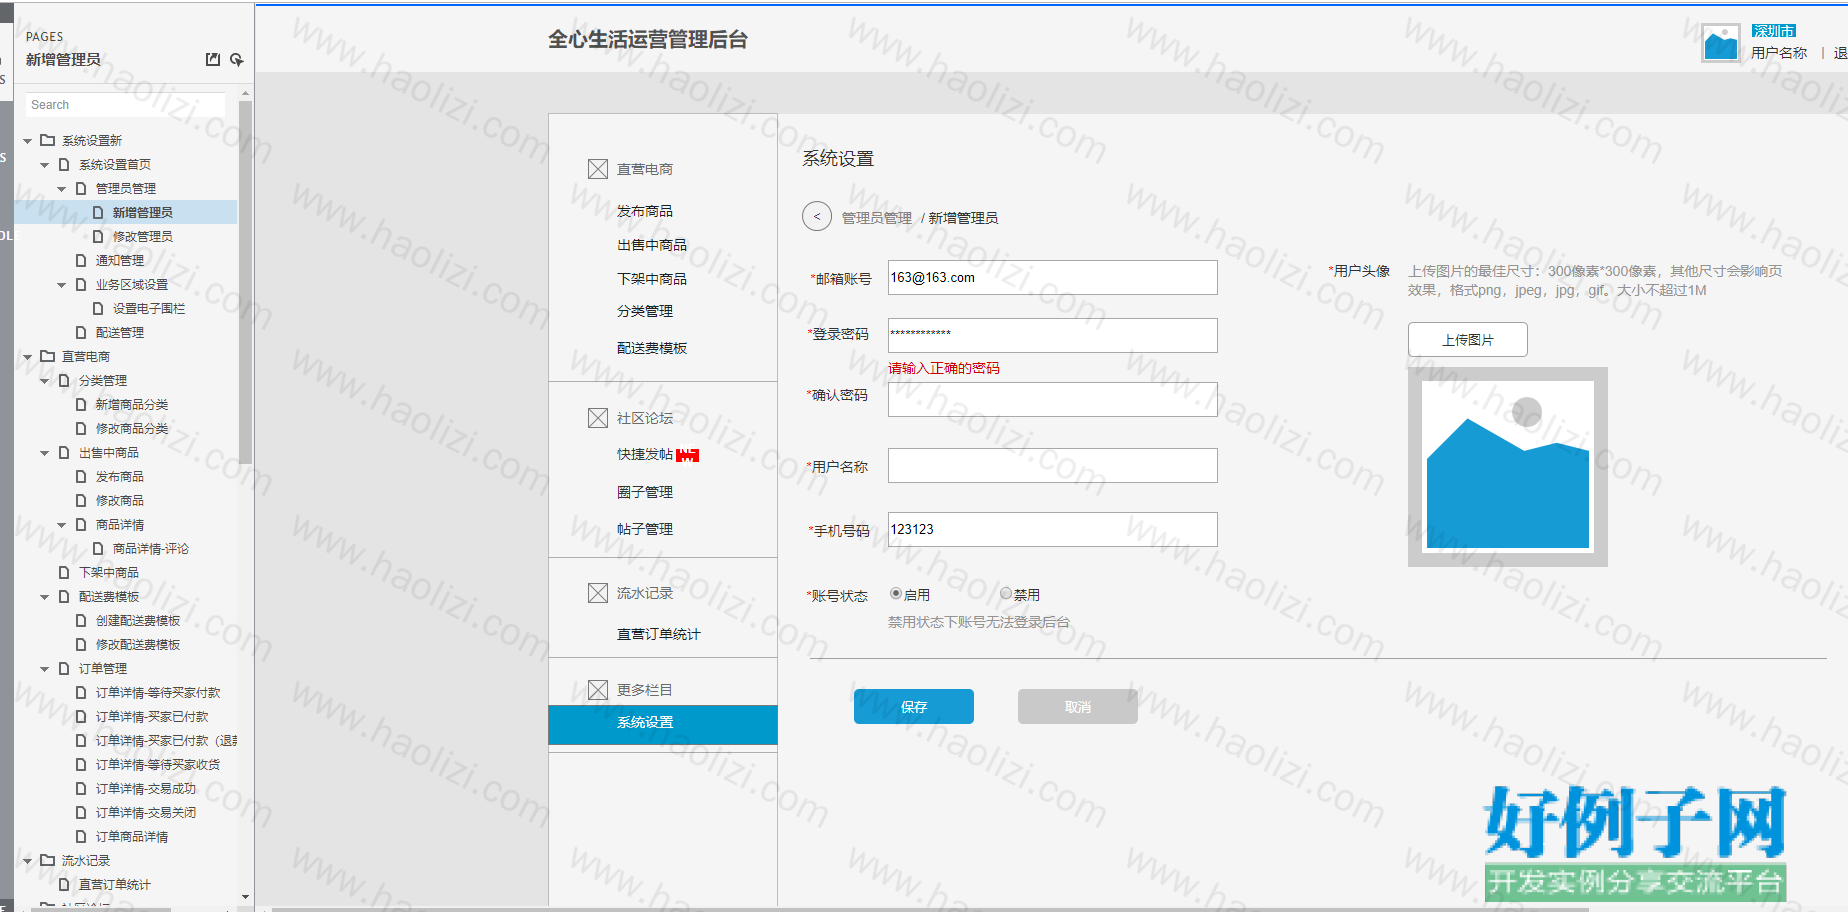Click the 保存 button

[x=914, y=706]
